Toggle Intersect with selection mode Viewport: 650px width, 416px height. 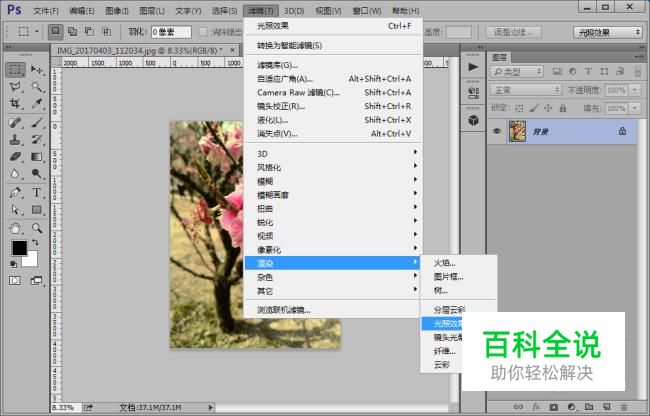[107, 31]
